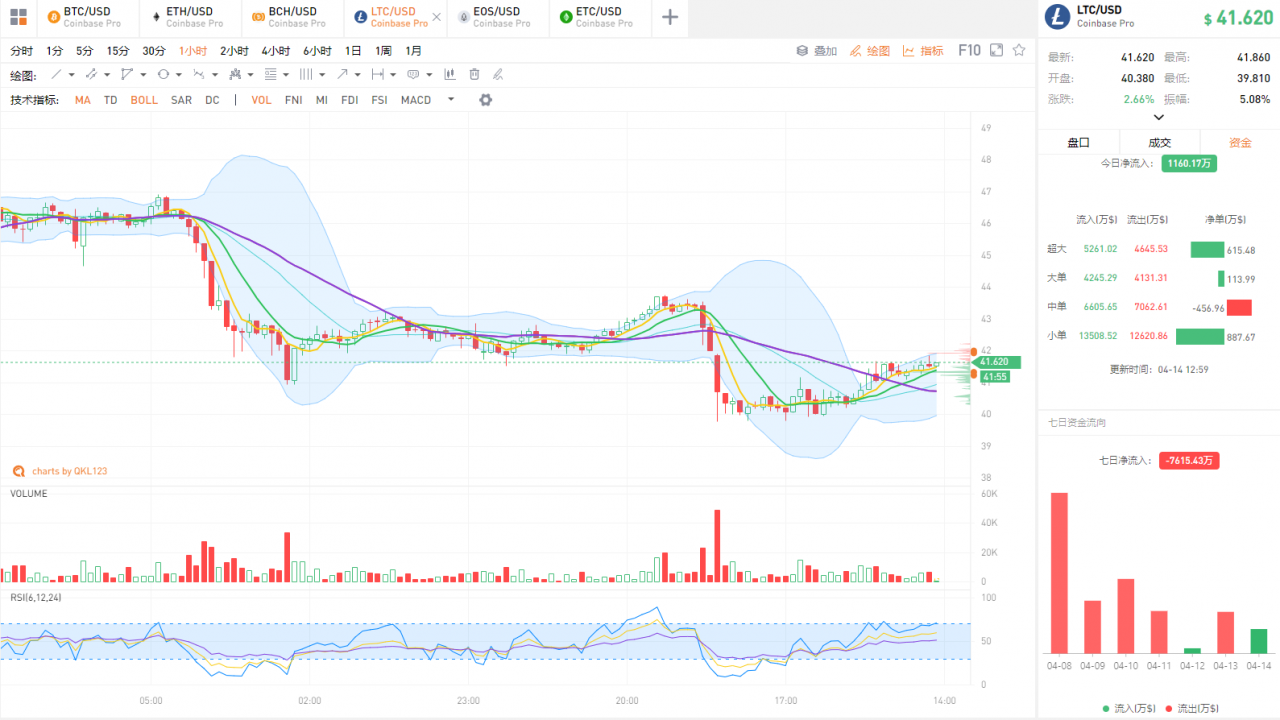Screen dimensions: 1280x720
Task: Open the 叠加 overlay option
Action: coord(817,50)
